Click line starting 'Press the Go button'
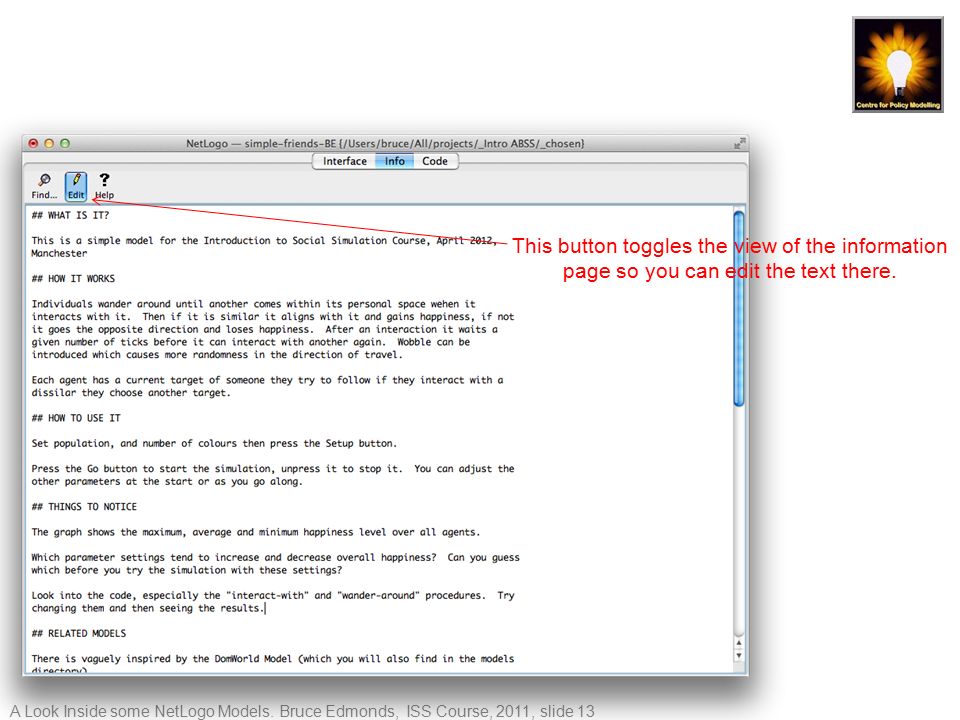Viewport: 960px width, 720px height. [273, 469]
